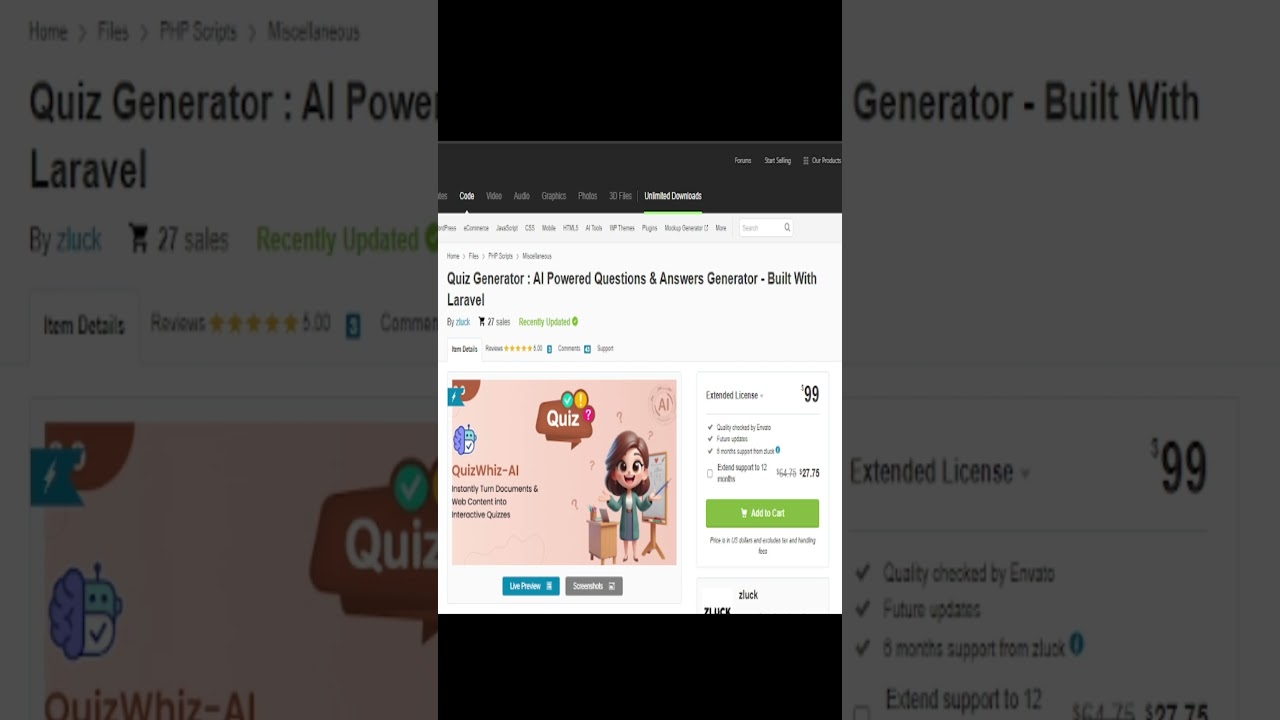This screenshot has height=720, width=1280.
Task: Click the Search input field
Action: click(x=761, y=228)
